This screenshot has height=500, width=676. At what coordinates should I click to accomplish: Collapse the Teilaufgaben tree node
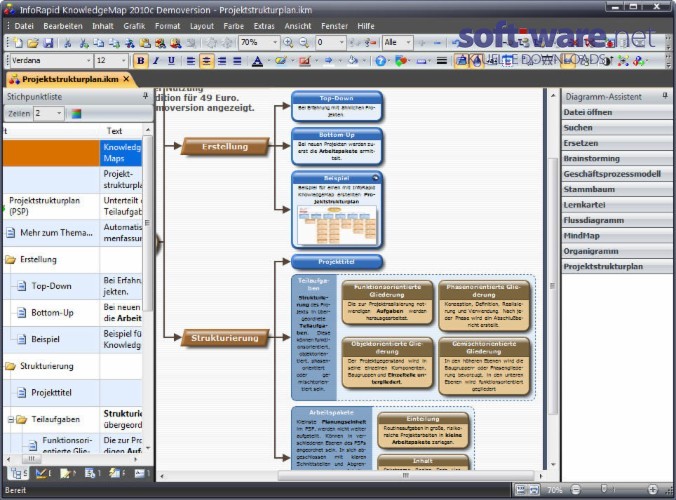coord(11,419)
